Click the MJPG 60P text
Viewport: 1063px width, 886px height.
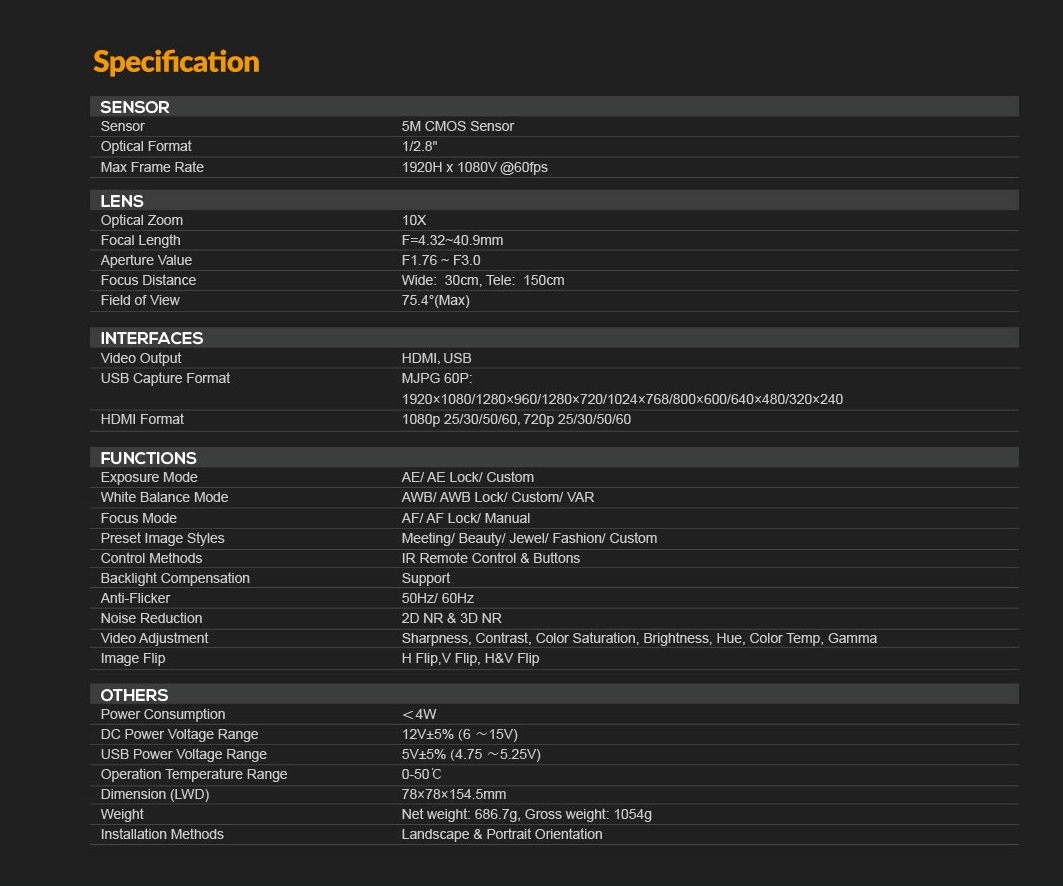[x=437, y=379]
